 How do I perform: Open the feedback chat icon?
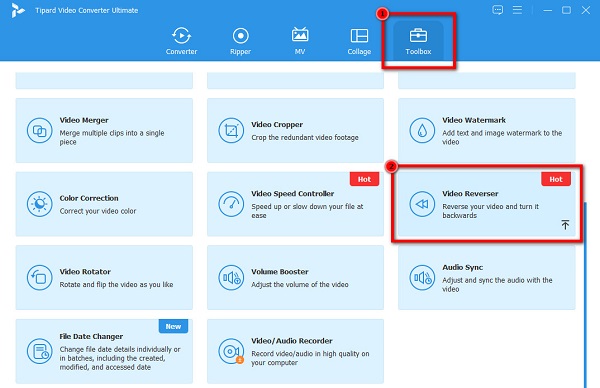pos(497,10)
